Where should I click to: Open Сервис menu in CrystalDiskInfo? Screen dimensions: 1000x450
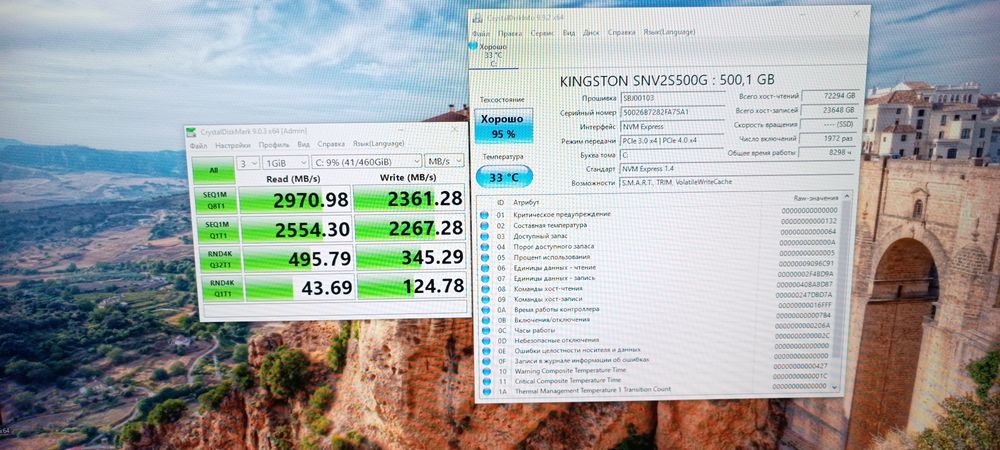(542, 33)
